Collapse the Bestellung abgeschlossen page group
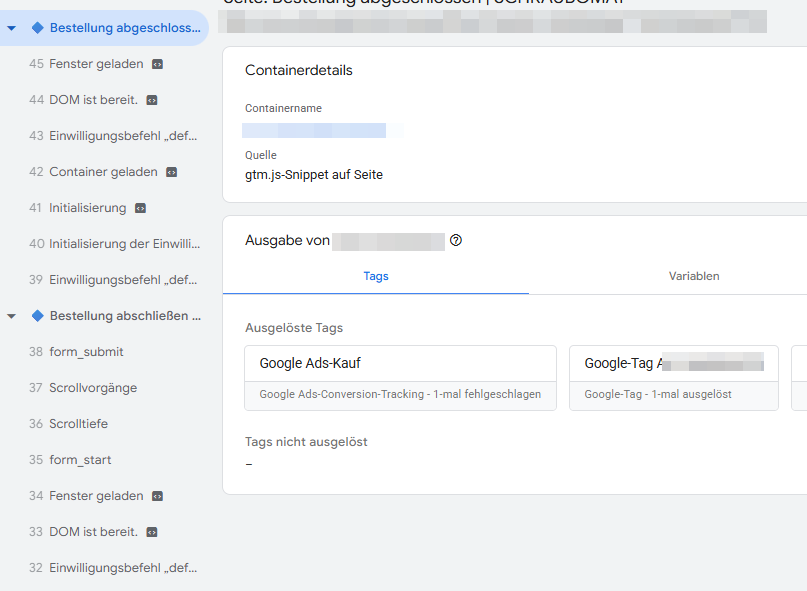807x591 pixels. click(11, 28)
